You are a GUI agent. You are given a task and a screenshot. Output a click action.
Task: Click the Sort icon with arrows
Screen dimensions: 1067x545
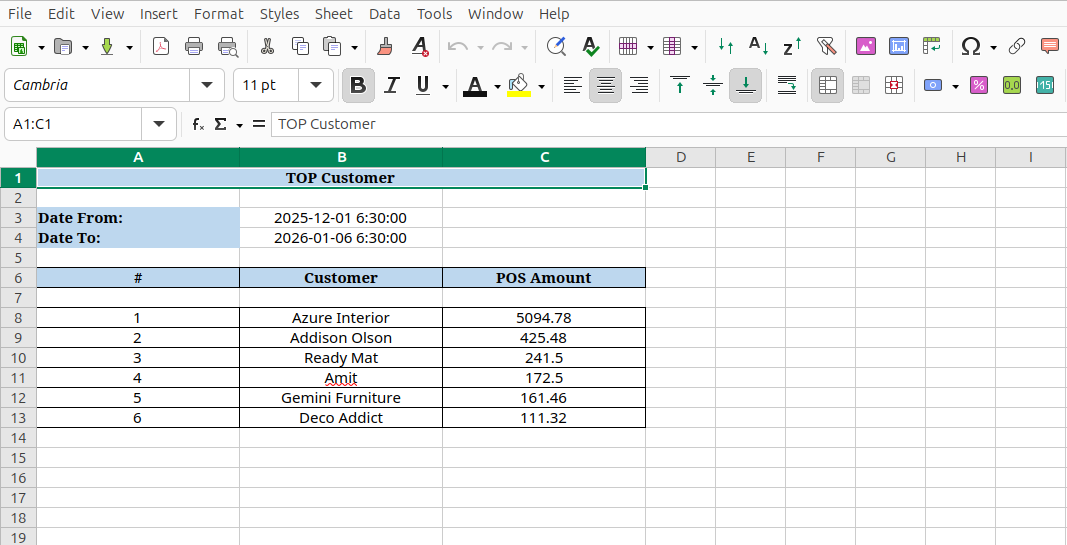pos(726,47)
